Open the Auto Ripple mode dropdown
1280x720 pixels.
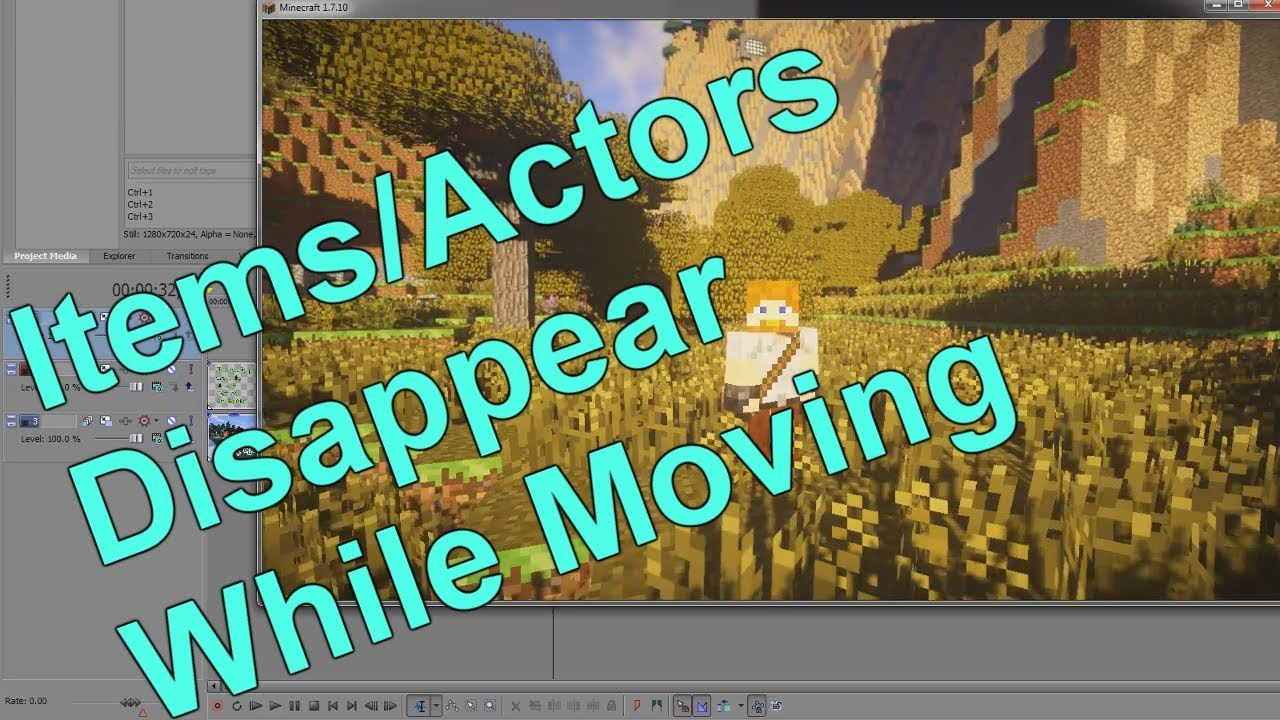740,706
